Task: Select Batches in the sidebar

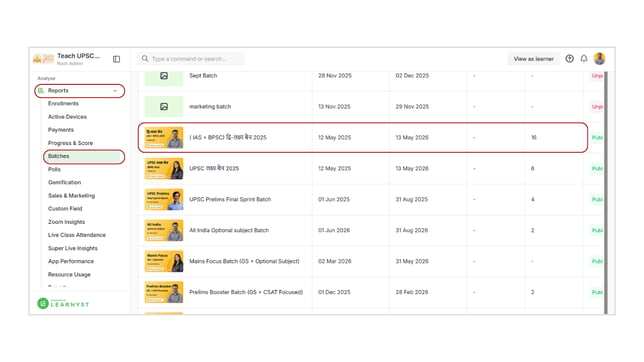Action: (x=84, y=156)
